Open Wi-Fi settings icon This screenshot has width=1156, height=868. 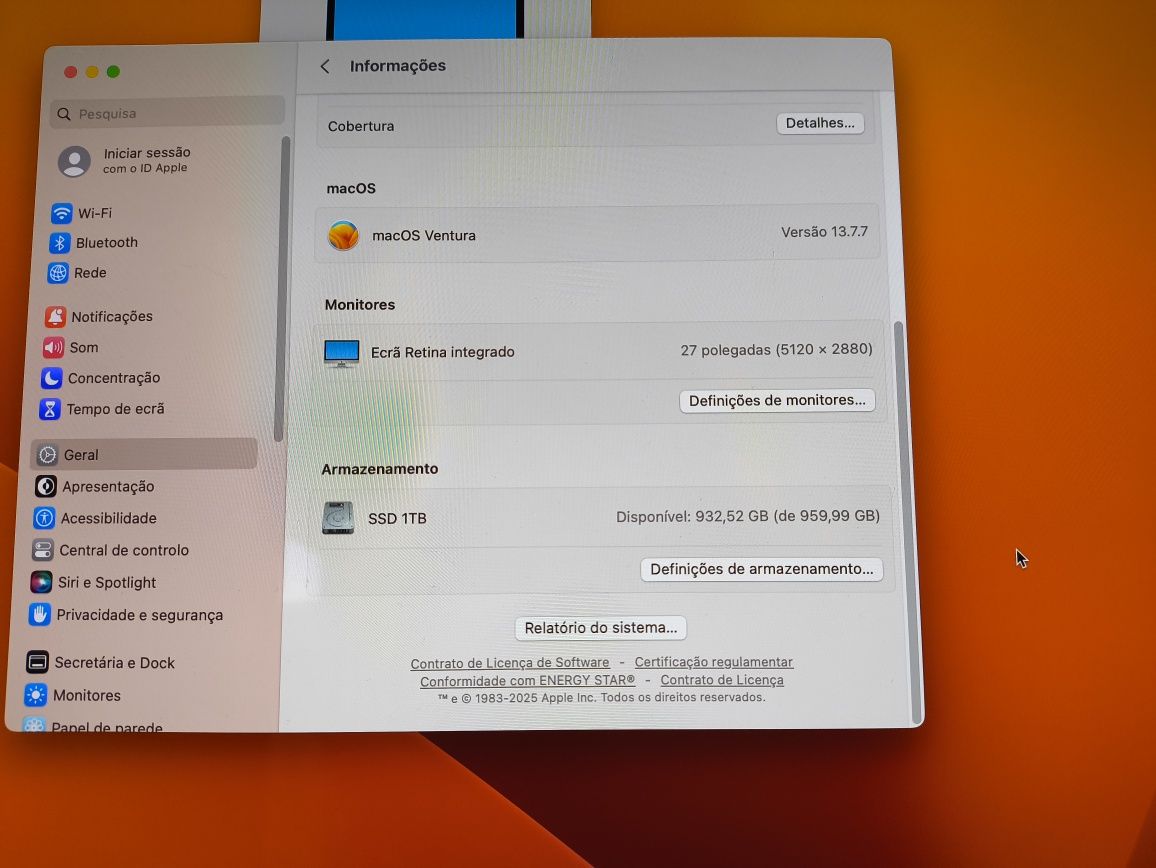(62, 213)
